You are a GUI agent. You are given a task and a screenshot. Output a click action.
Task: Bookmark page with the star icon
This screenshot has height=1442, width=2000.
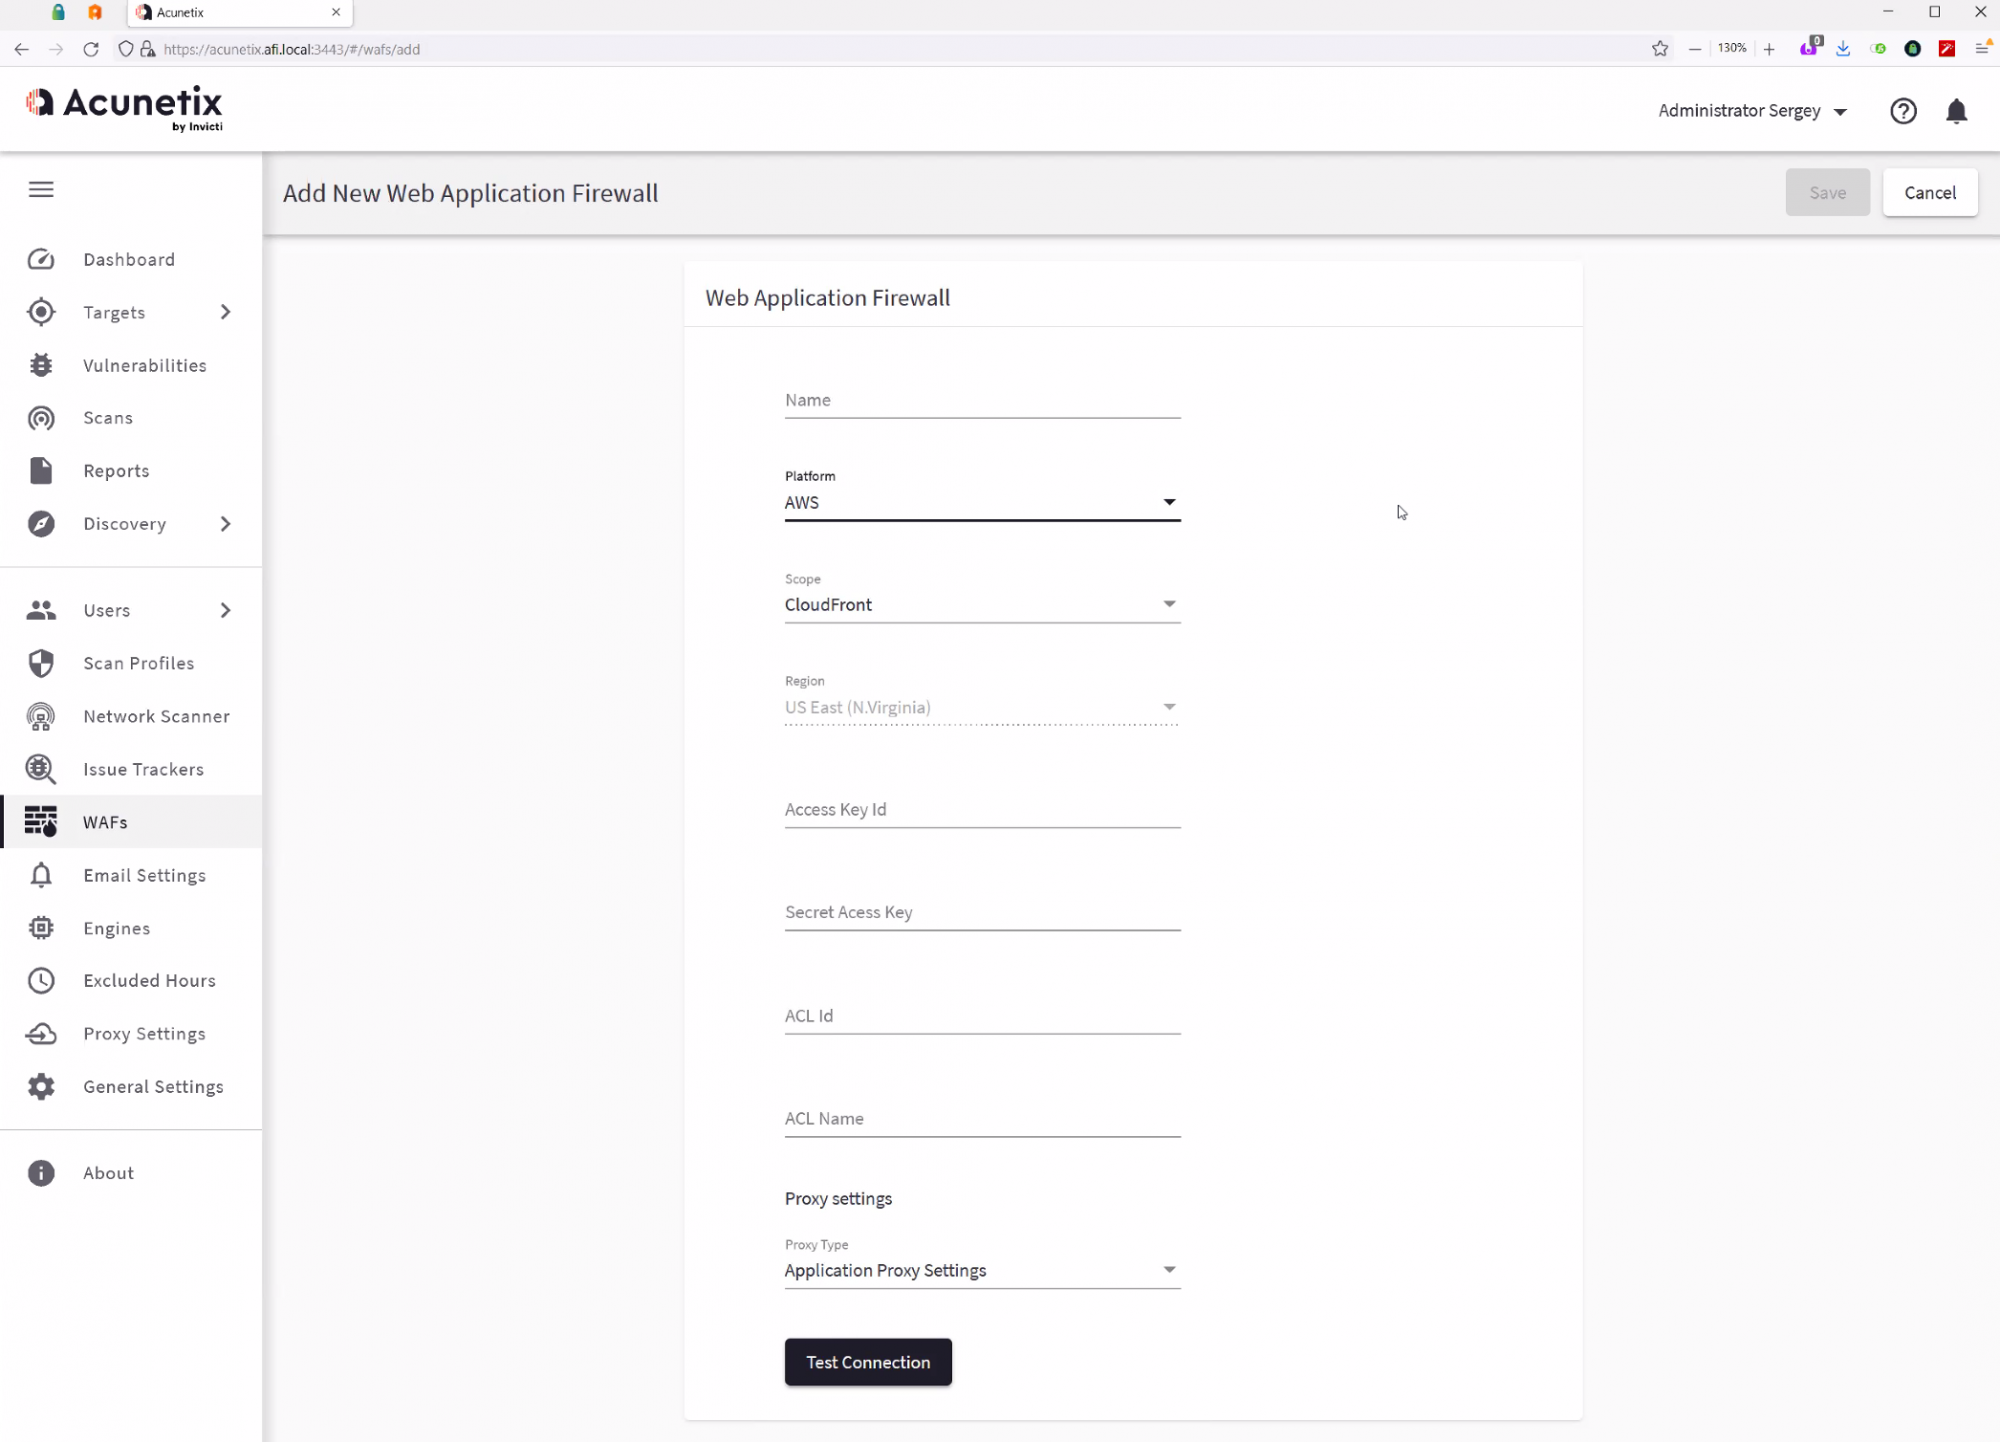click(x=1660, y=49)
